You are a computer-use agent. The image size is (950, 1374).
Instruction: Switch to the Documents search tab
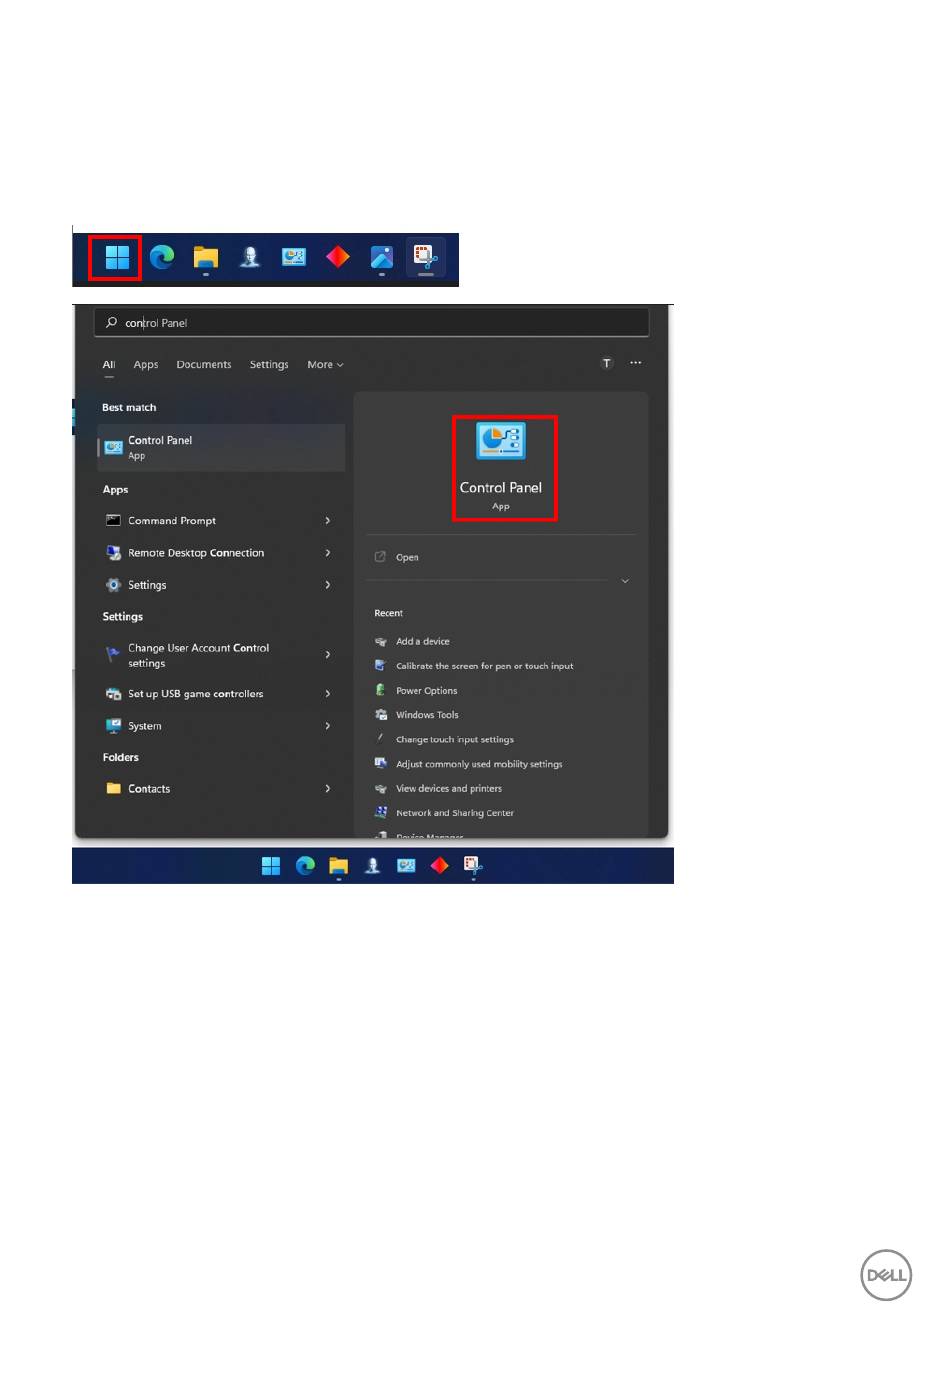(x=204, y=365)
